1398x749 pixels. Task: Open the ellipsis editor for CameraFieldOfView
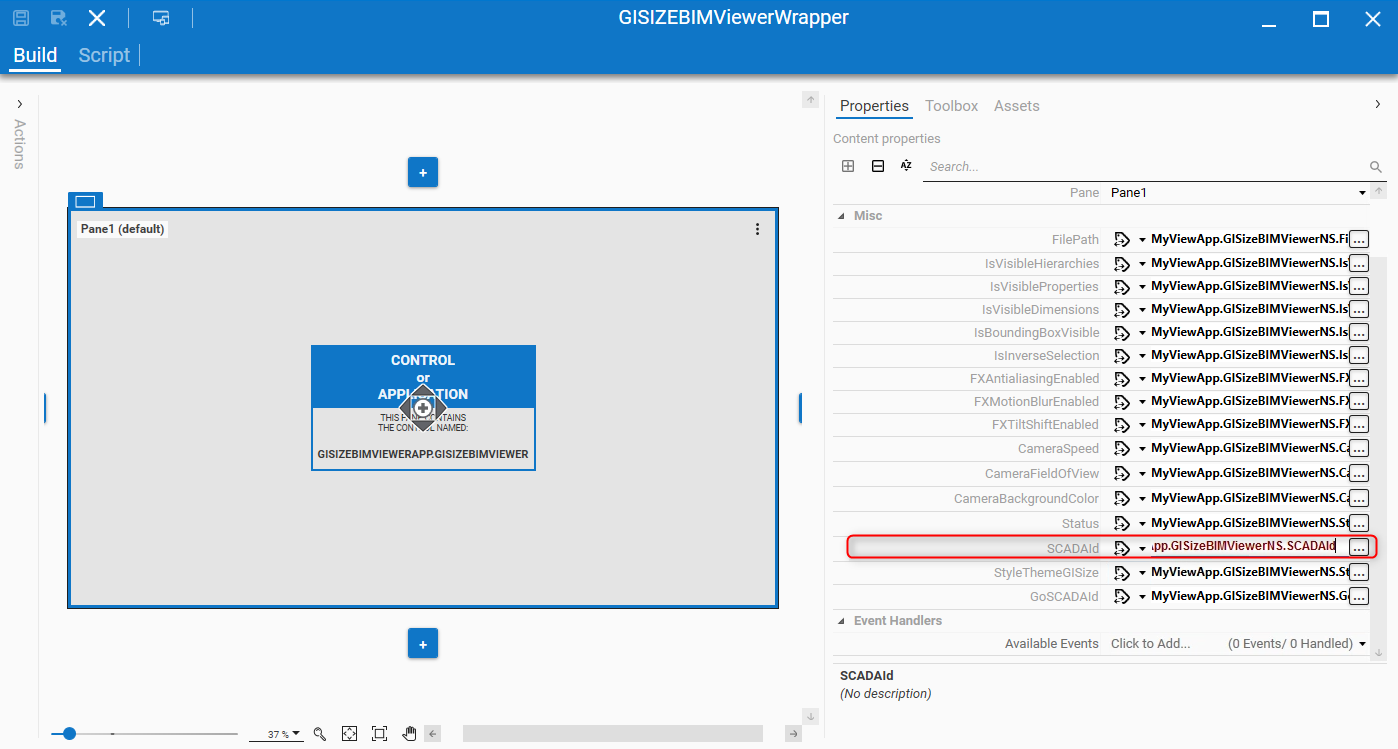1359,473
